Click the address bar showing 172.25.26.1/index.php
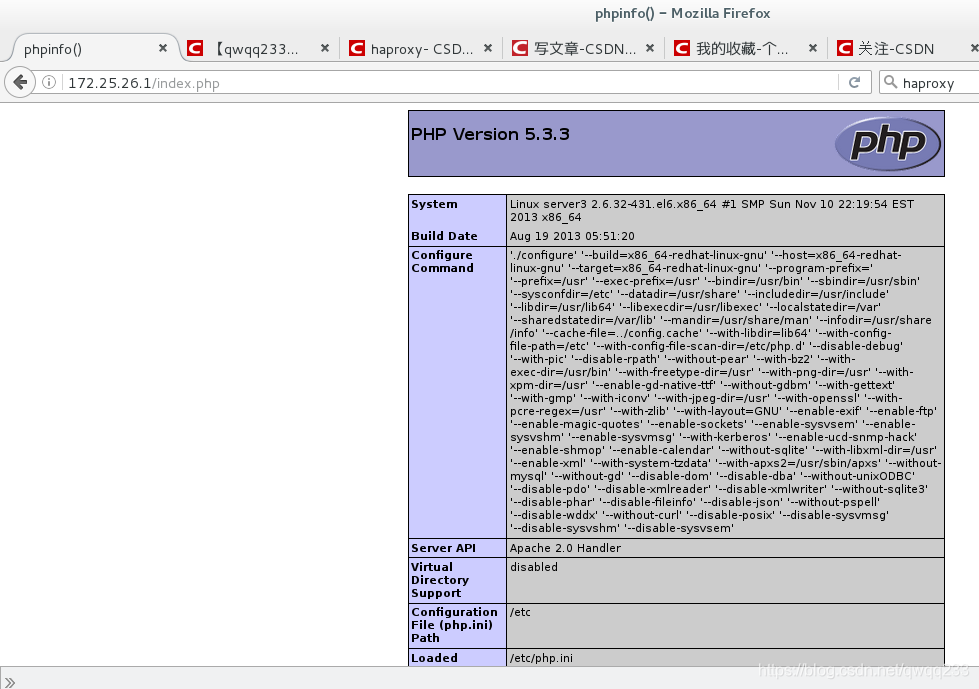 click(x=450, y=83)
